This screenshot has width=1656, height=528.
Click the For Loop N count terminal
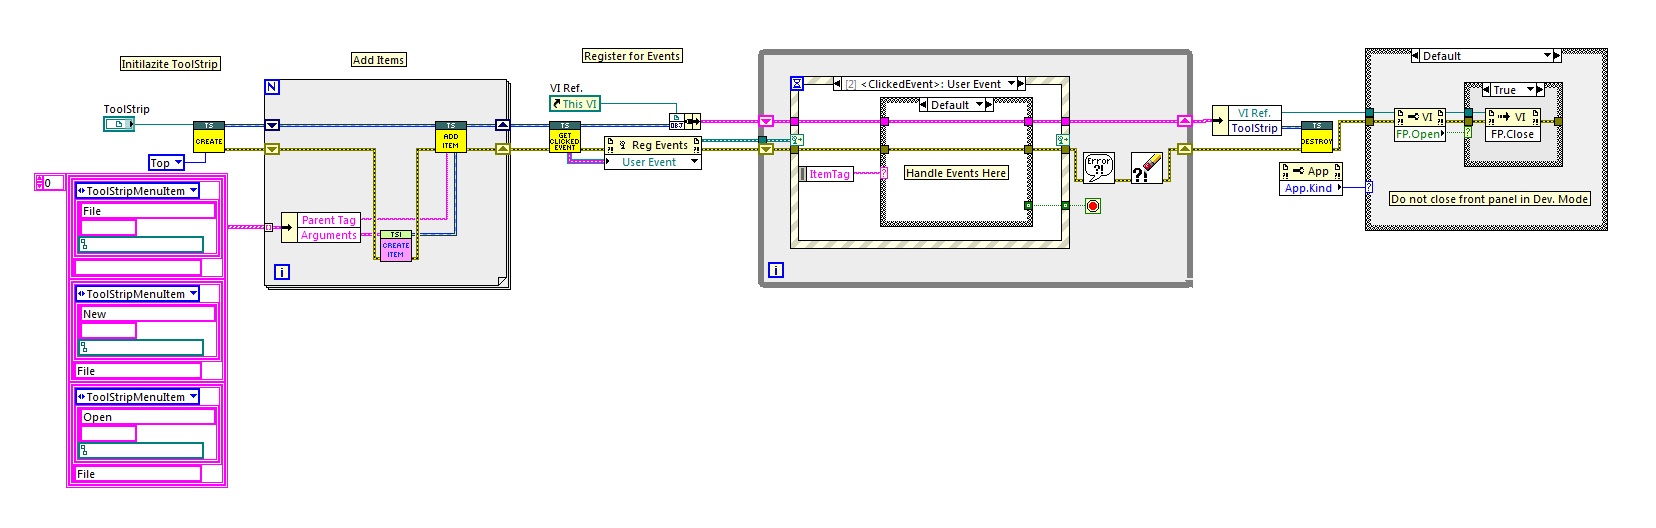(272, 88)
